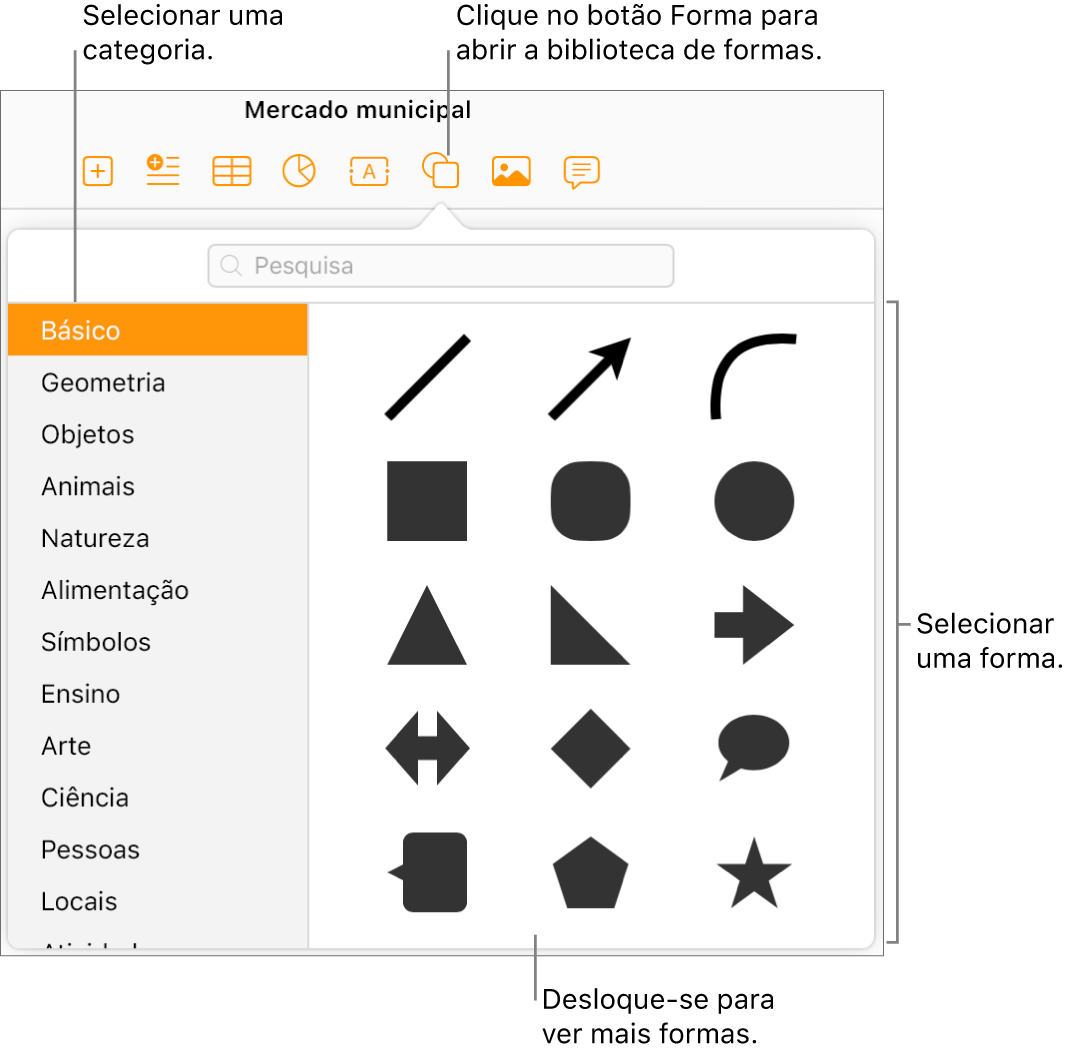The image size is (1077, 1059).
Task: Click the Text box toolbar icon
Action: [x=370, y=171]
